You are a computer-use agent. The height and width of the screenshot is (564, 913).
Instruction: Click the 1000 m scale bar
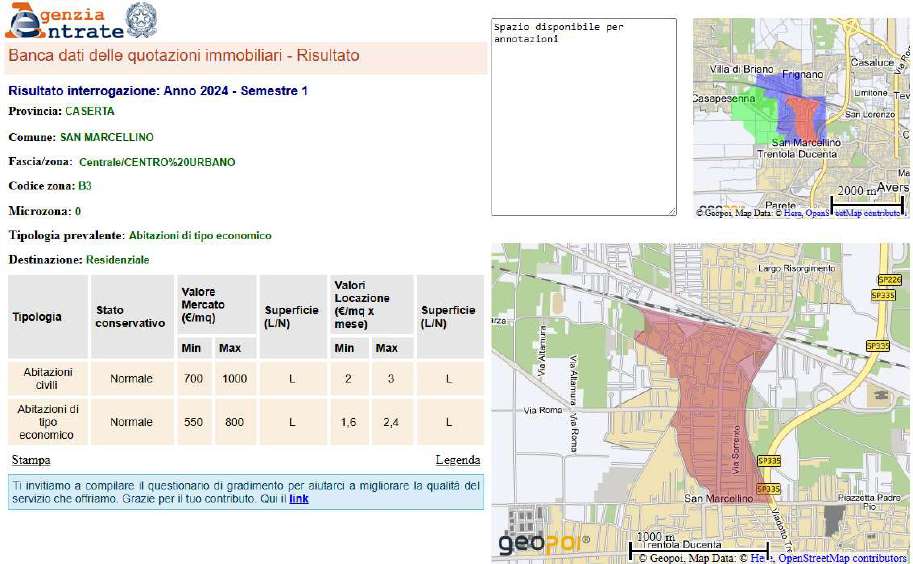pyautogui.click(x=698, y=546)
